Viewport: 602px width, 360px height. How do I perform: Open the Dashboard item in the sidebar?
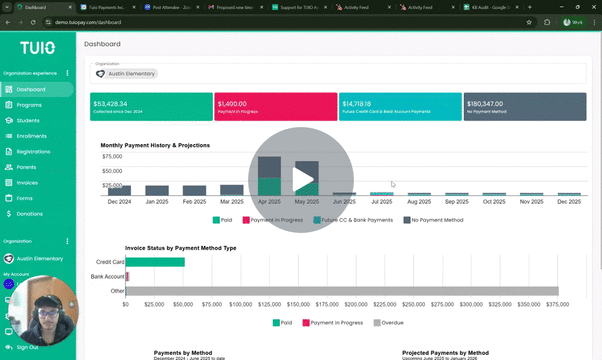(x=37, y=89)
